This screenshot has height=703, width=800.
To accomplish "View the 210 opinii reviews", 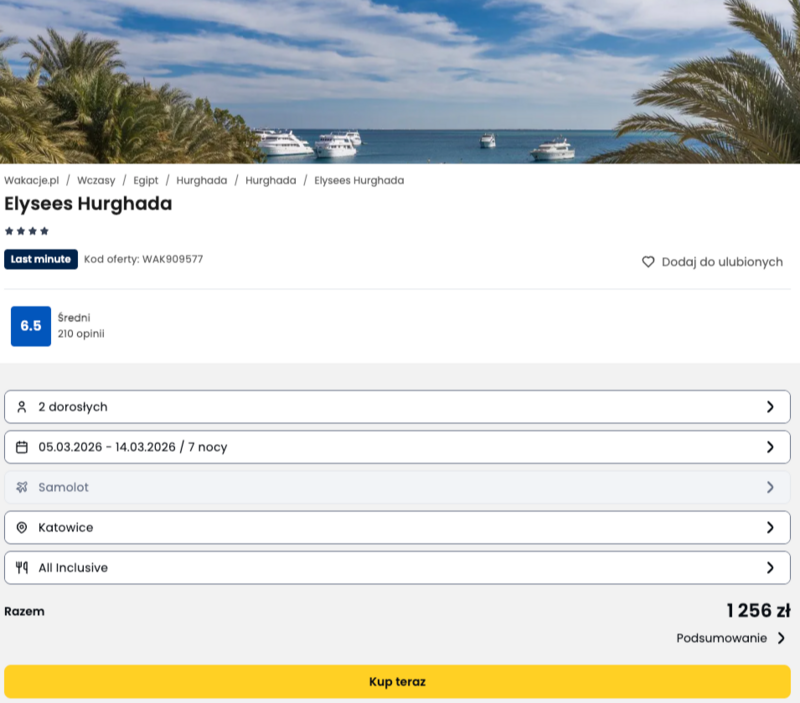I will click(81, 334).
